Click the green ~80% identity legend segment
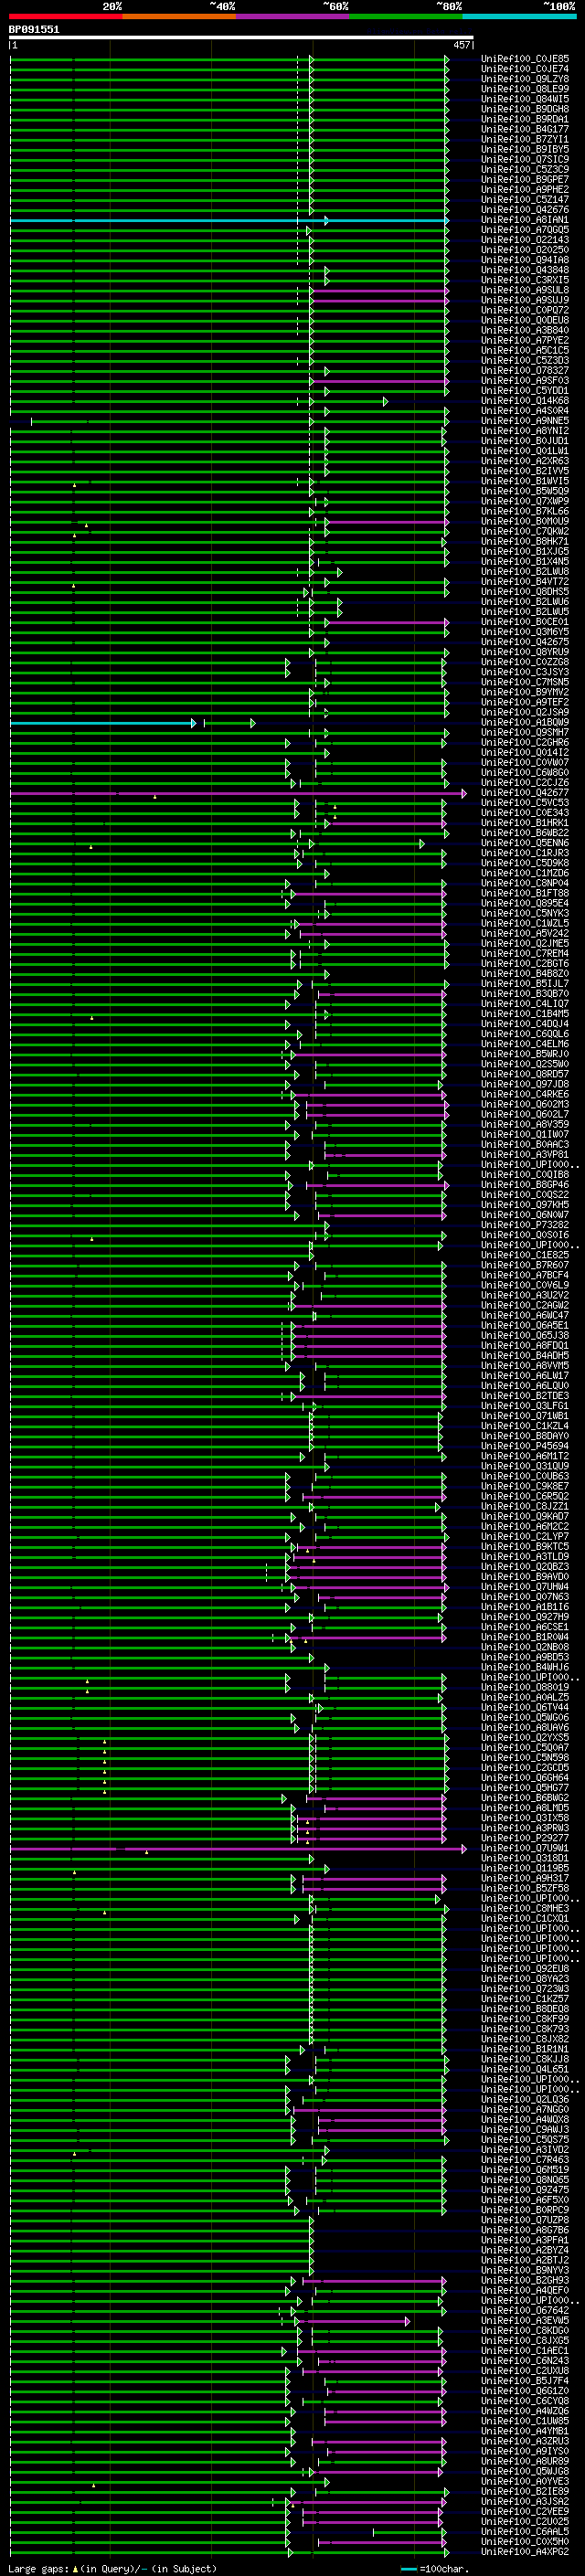The width and height of the screenshot is (585, 2576). click(x=406, y=16)
